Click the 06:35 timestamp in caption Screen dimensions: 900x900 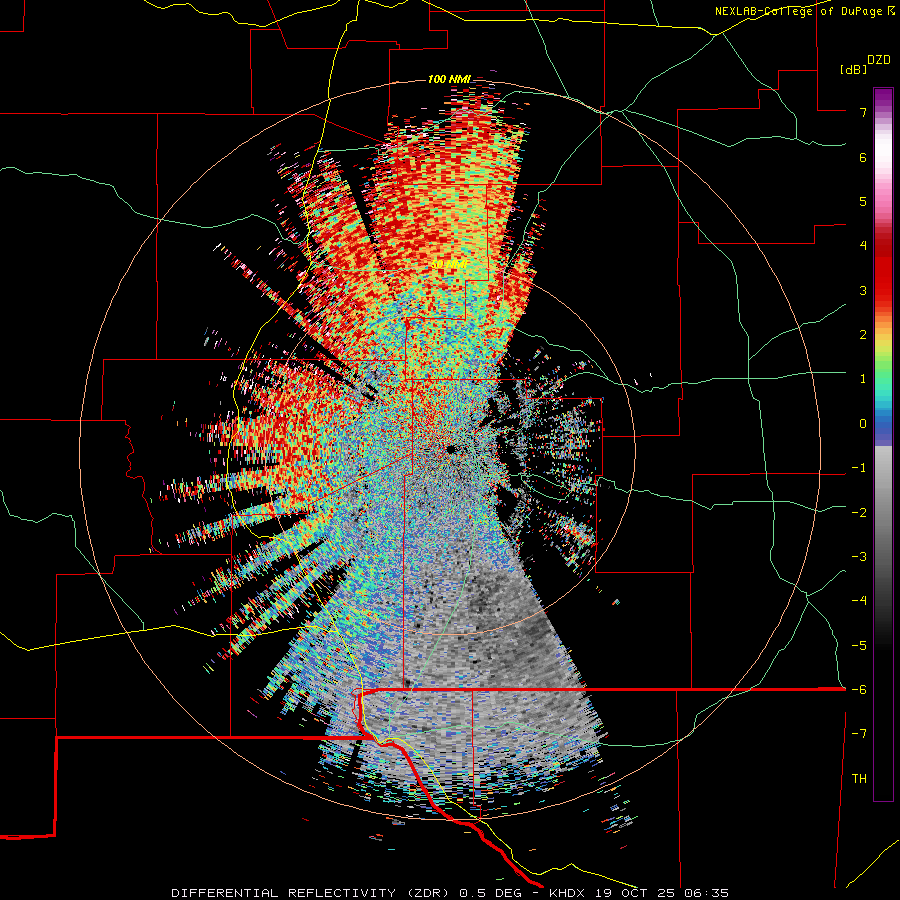[x=708, y=893]
